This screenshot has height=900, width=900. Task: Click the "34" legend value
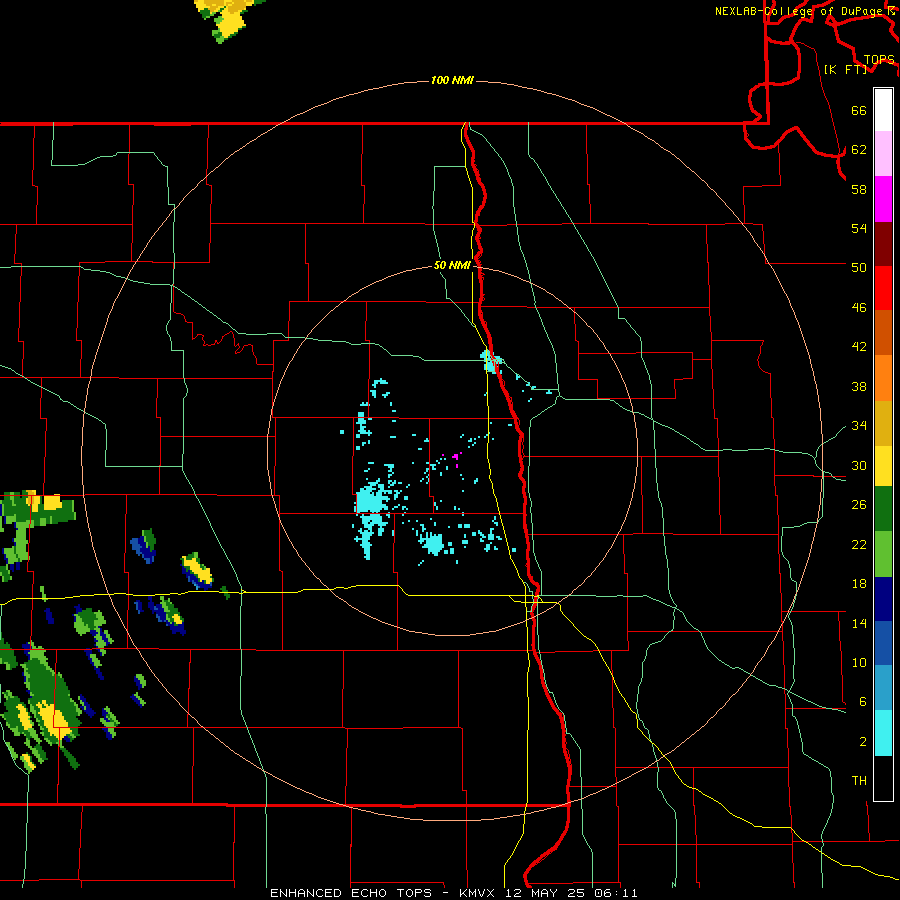click(x=859, y=425)
